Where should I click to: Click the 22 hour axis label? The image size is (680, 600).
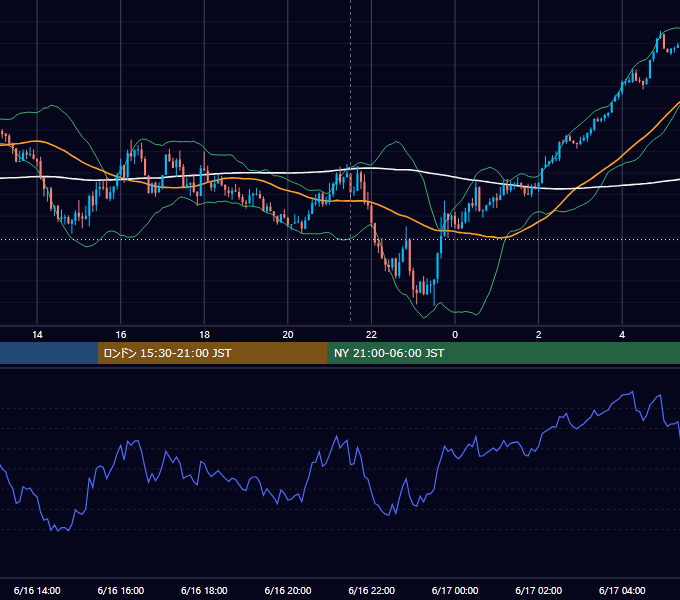[x=371, y=335]
